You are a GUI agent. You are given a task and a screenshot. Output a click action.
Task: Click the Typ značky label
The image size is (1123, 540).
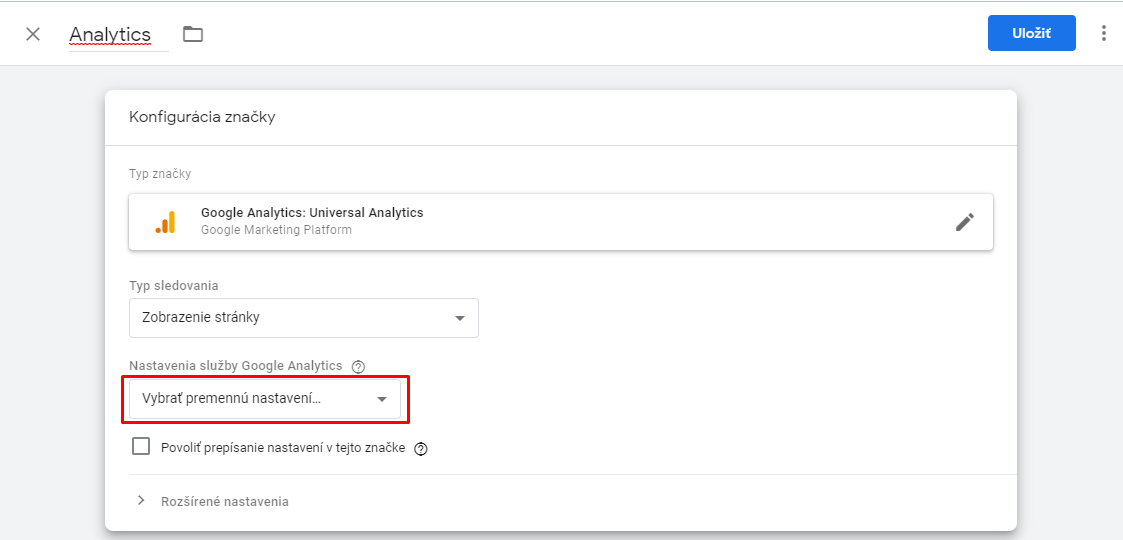[x=160, y=174]
